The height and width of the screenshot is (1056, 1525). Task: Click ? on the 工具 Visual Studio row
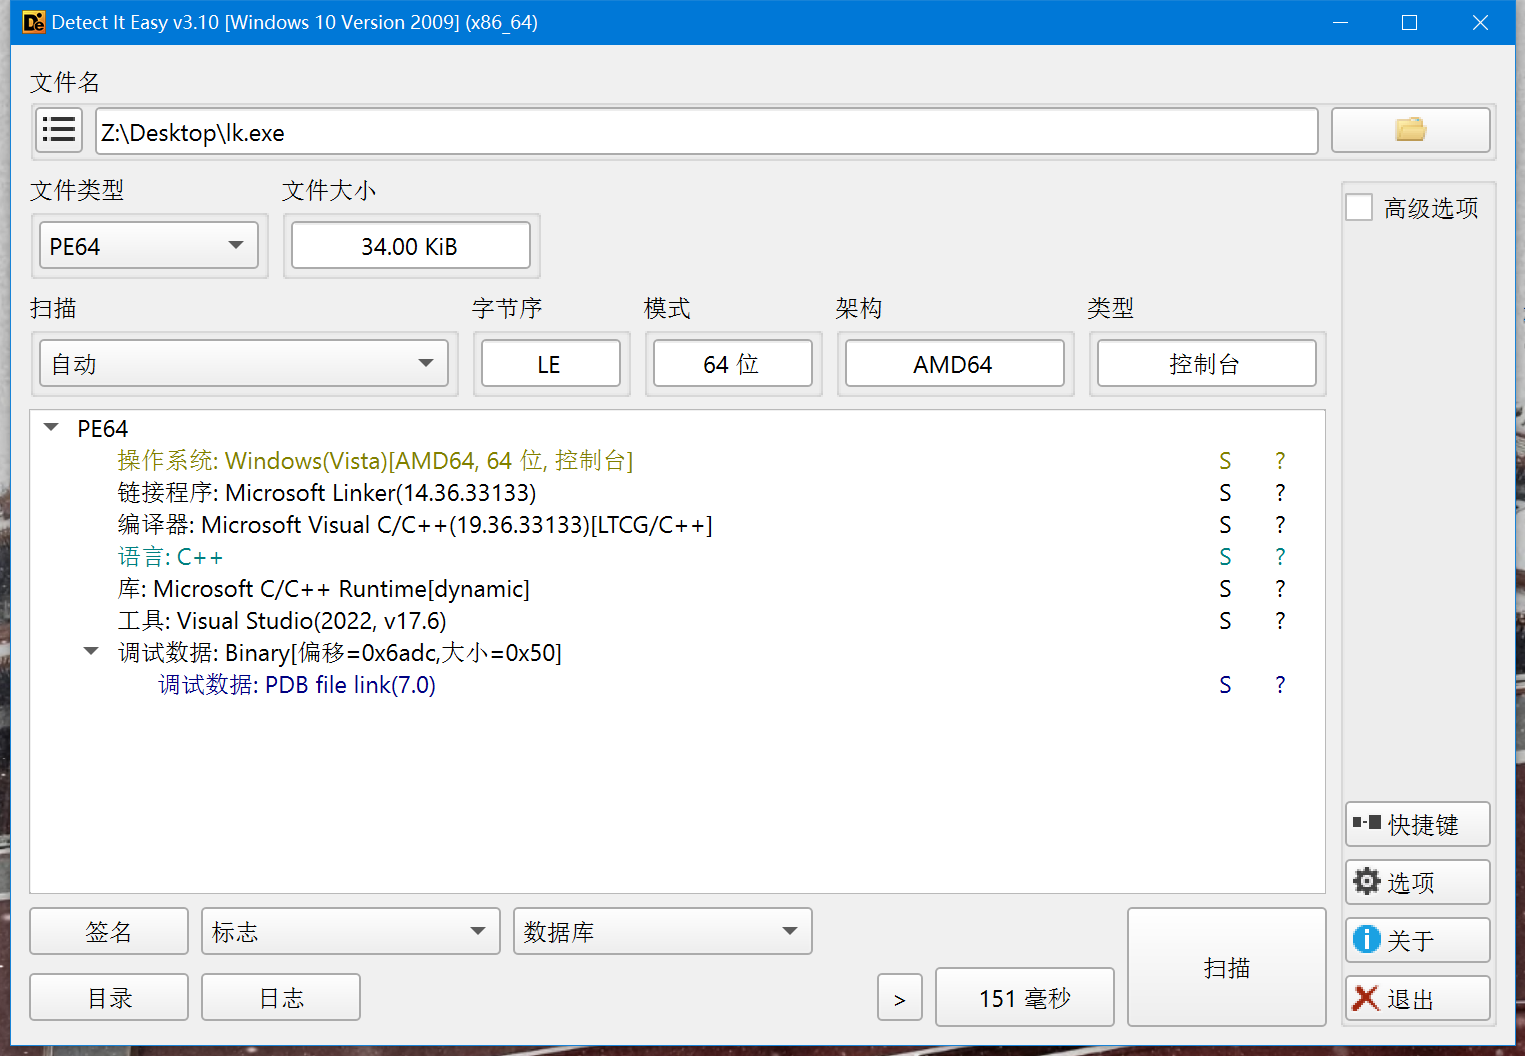1280,620
